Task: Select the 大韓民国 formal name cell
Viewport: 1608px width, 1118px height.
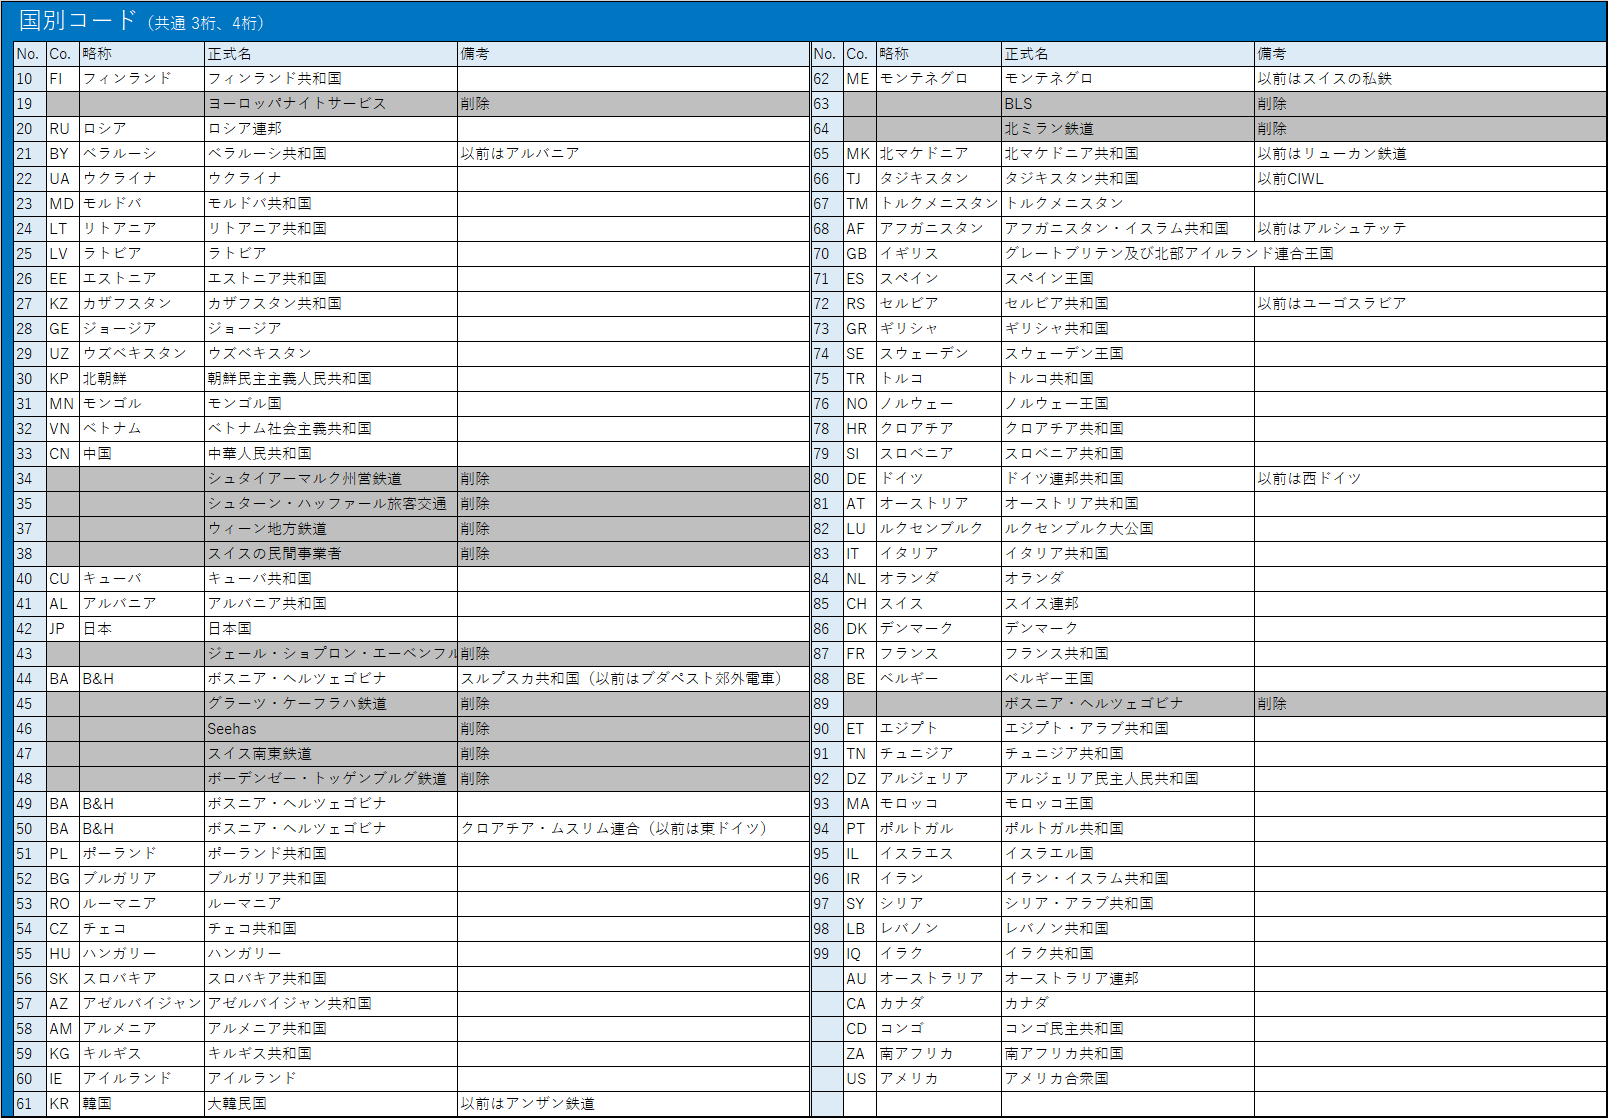Action: click(331, 1103)
